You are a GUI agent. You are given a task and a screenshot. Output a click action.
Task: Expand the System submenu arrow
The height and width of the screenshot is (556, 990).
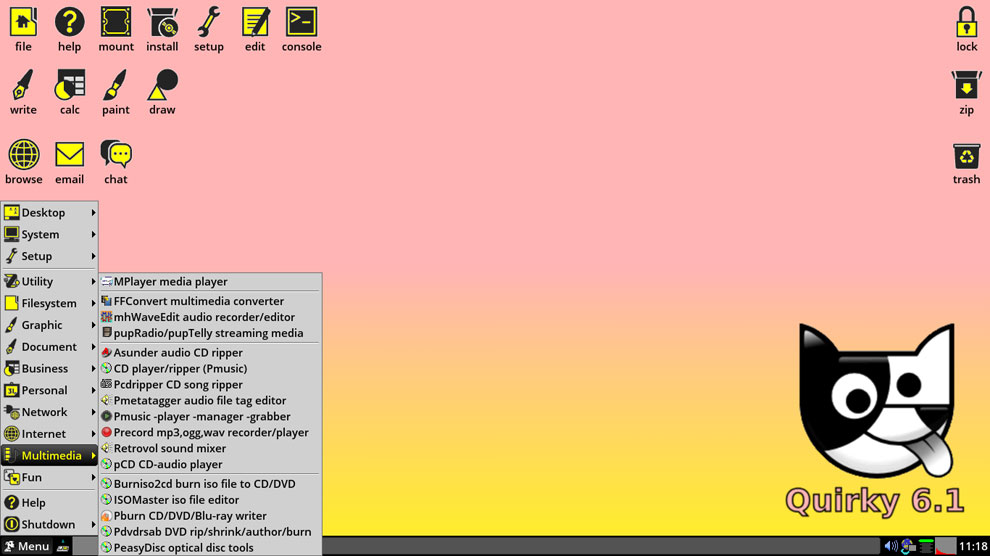pos(93,234)
